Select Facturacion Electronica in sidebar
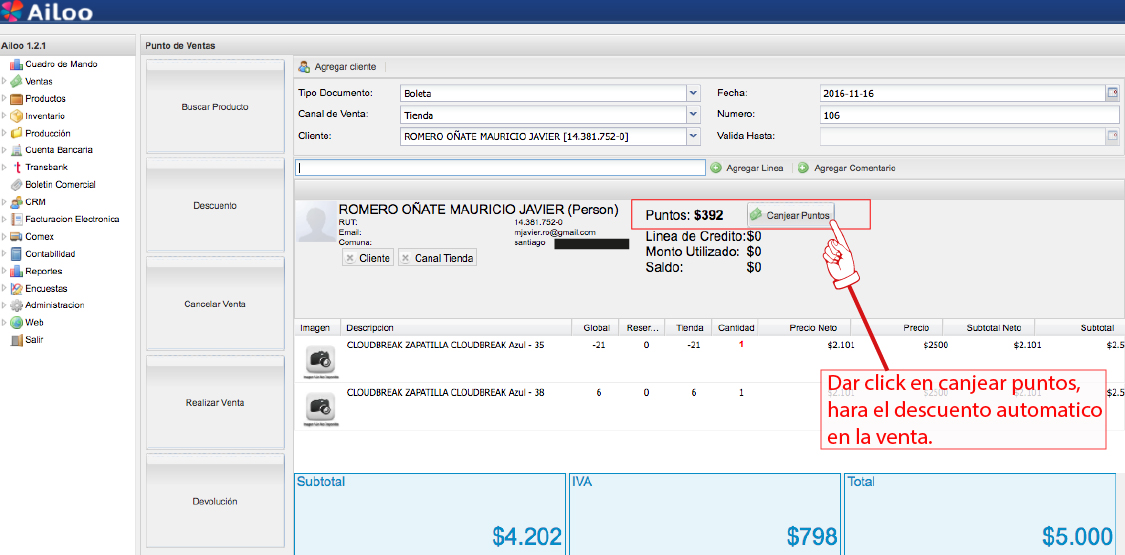This screenshot has height=555, width=1125. coord(72,219)
